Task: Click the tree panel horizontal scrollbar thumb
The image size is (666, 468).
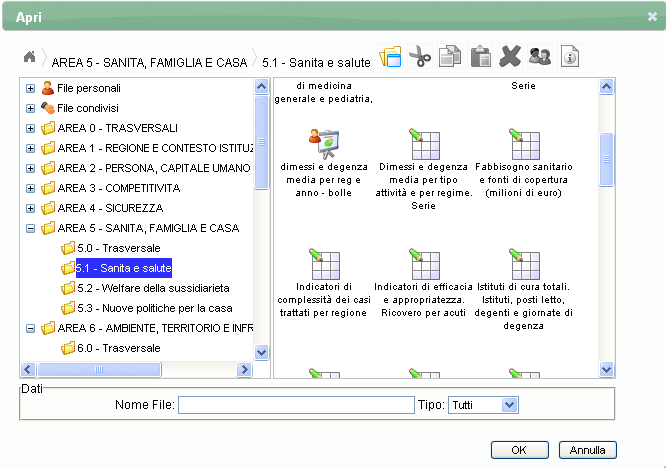Action: pyautogui.click(x=99, y=369)
